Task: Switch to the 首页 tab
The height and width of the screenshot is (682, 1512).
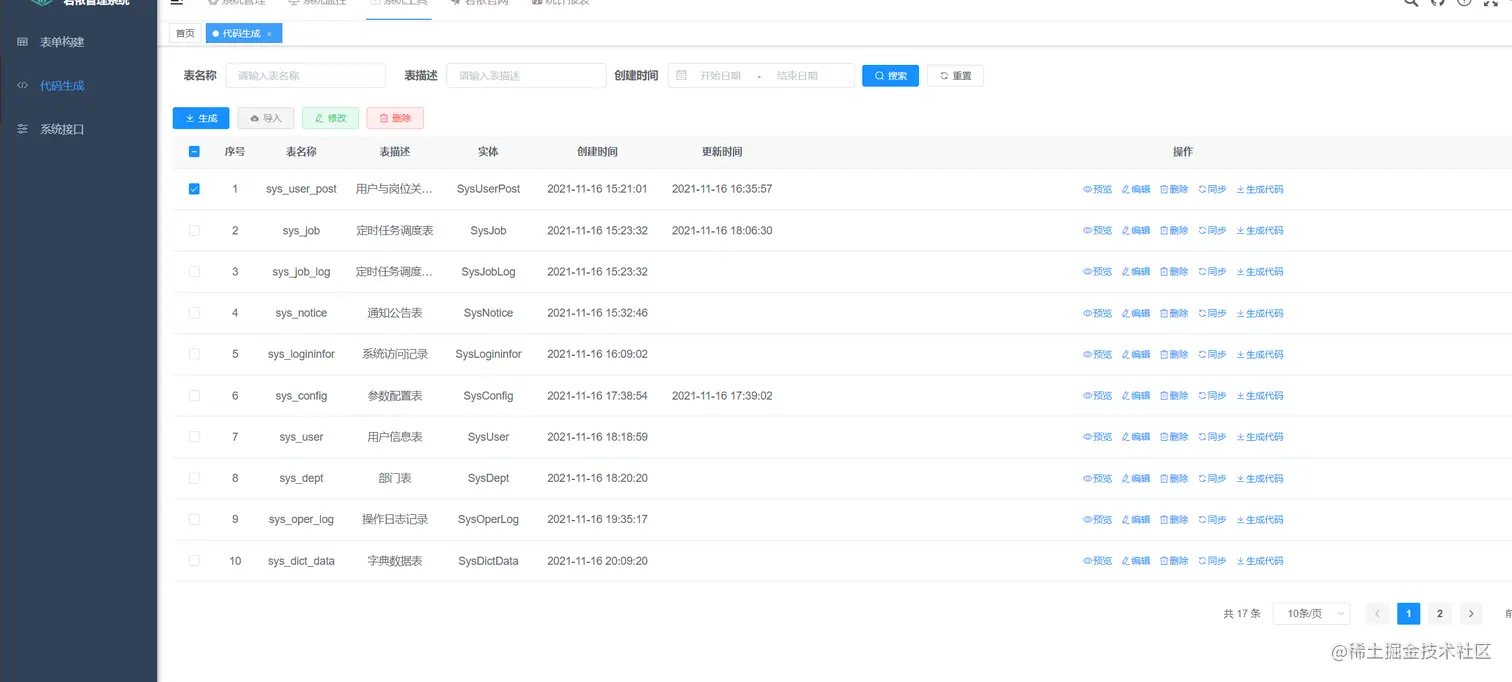Action: (185, 34)
